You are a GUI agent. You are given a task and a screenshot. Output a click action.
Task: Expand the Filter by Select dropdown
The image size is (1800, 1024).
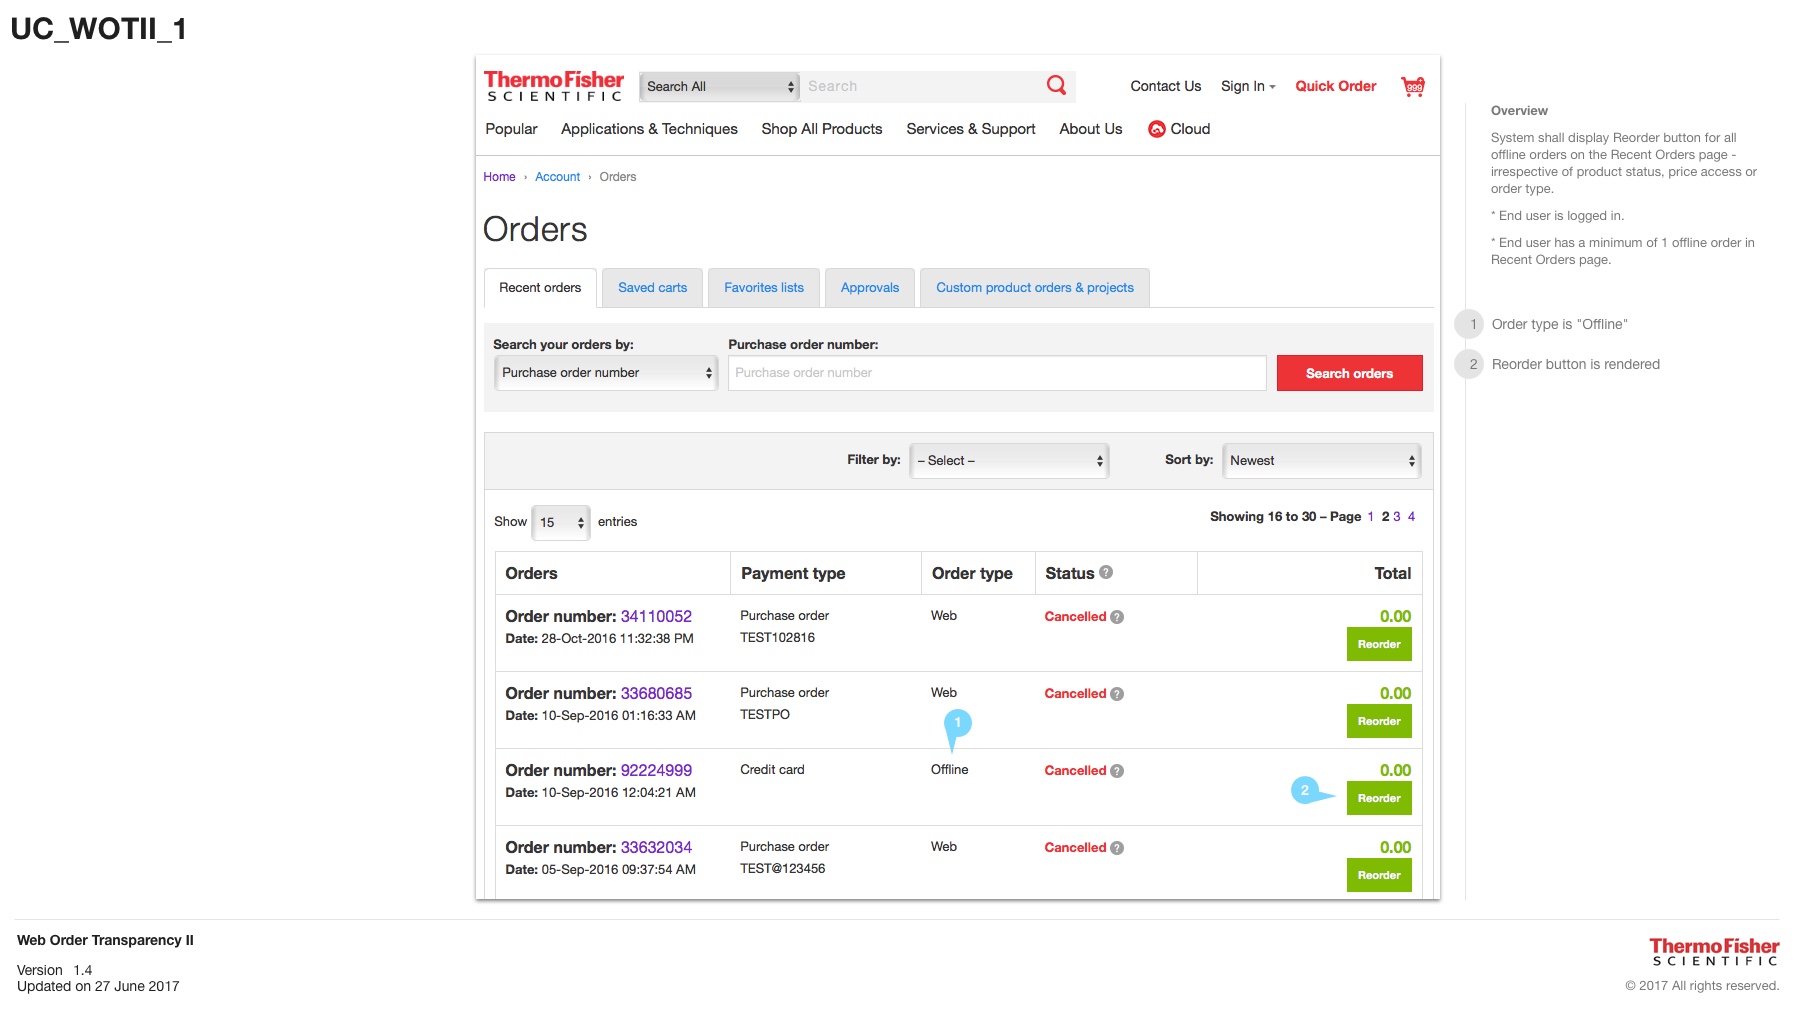click(1009, 461)
